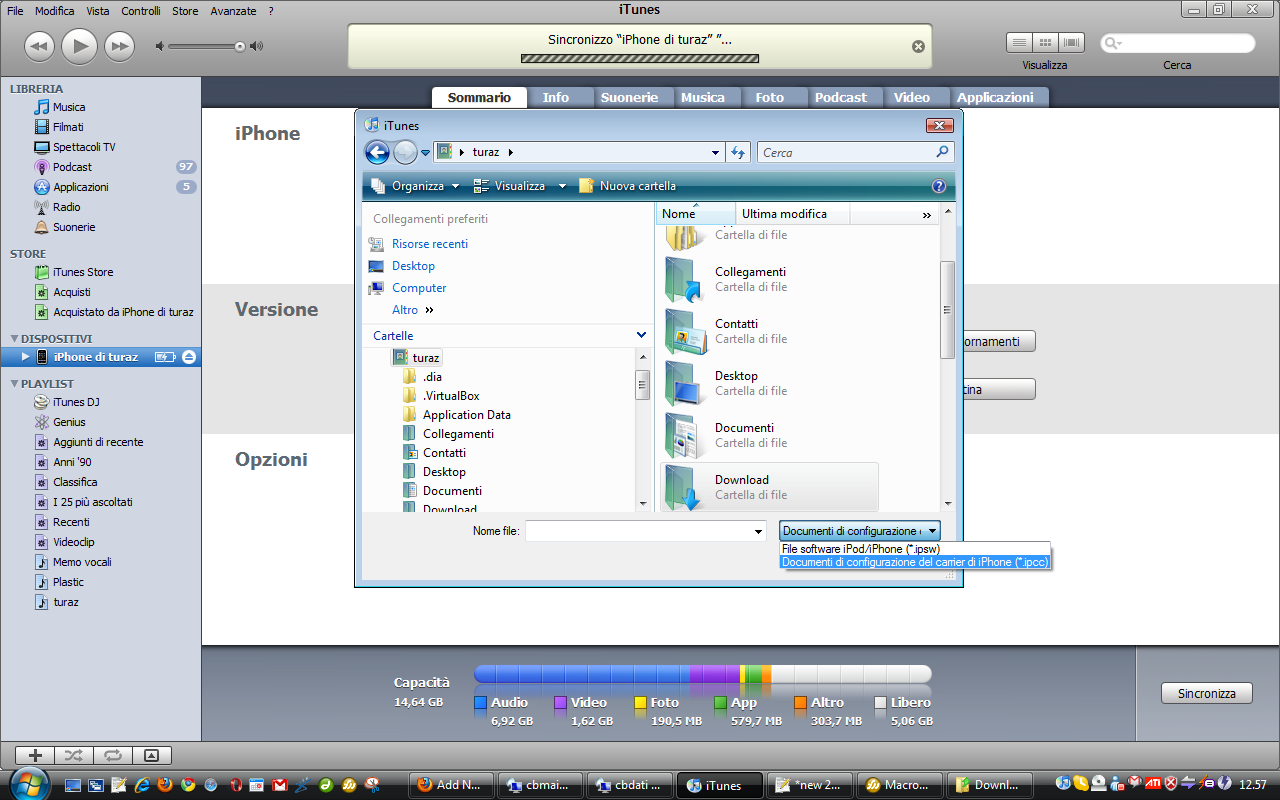Adjust the iTunes volume slider knob
Image resolution: width=1280 pixels, height=800 pixels.
pos(239,46)
